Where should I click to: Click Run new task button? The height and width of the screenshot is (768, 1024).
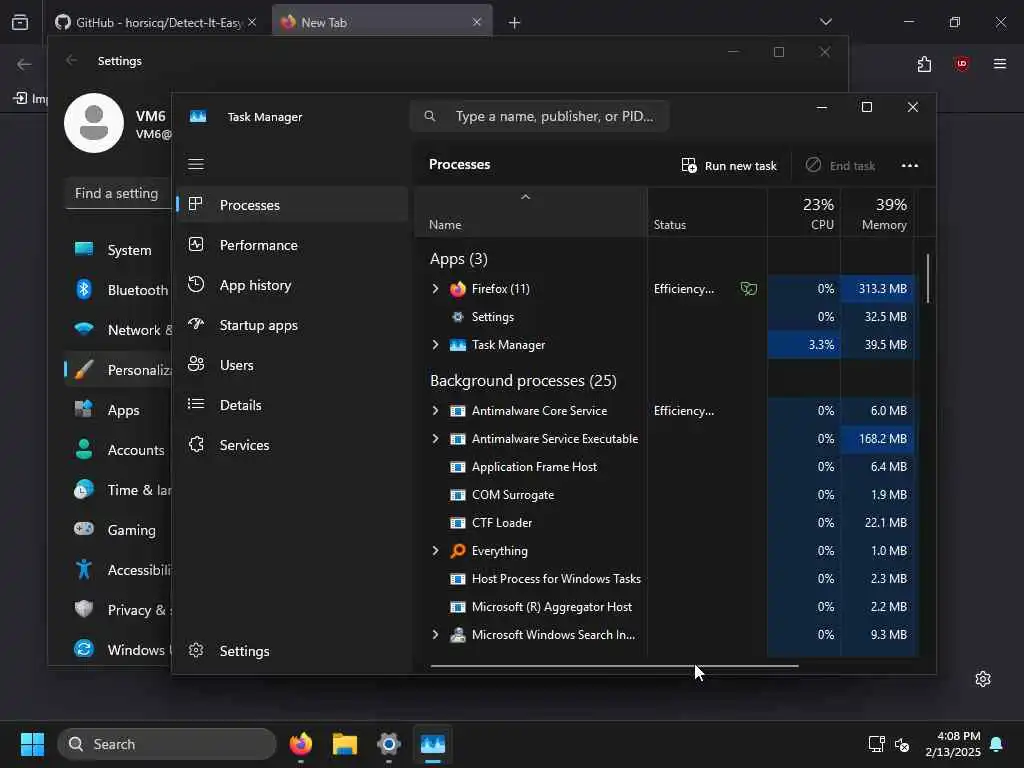[729, 166]
